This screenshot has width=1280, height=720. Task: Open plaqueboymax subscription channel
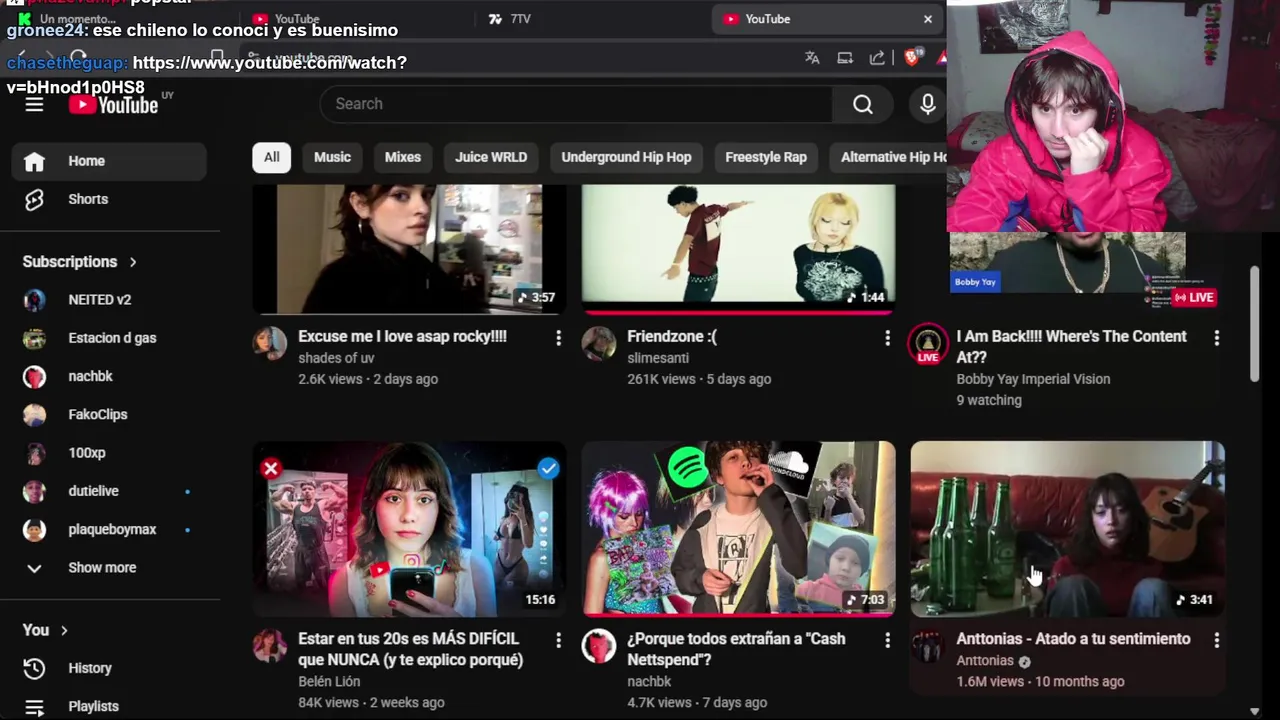tap(109, 530)
